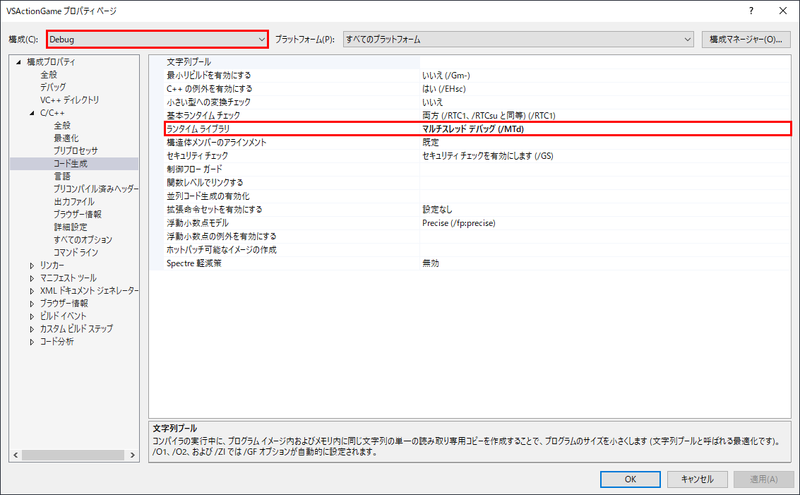The image size is (800, 495).
Task: Click right arrow of tree scrollbar
Action: pyautogui.click(x=132, y=455)
